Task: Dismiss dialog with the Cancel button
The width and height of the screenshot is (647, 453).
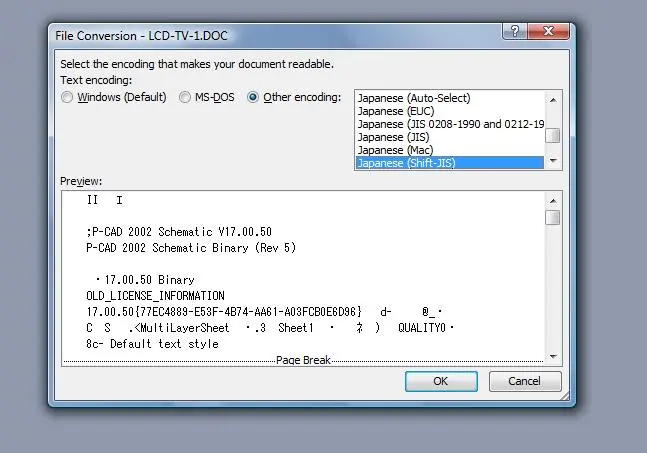Action: click(x=525, y=381)
